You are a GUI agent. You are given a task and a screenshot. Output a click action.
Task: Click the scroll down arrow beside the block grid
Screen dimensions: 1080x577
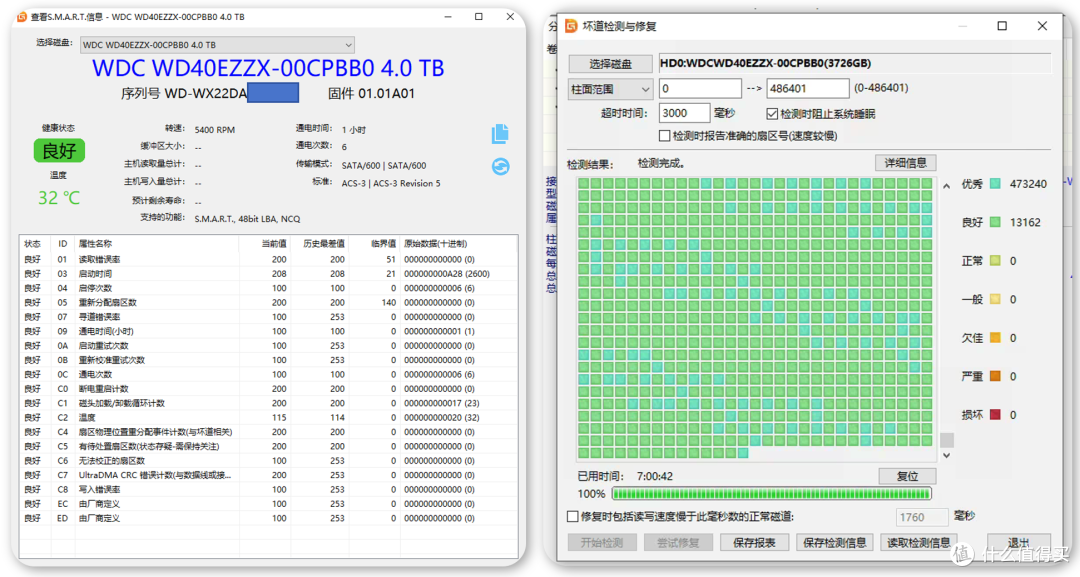(946, 455)
